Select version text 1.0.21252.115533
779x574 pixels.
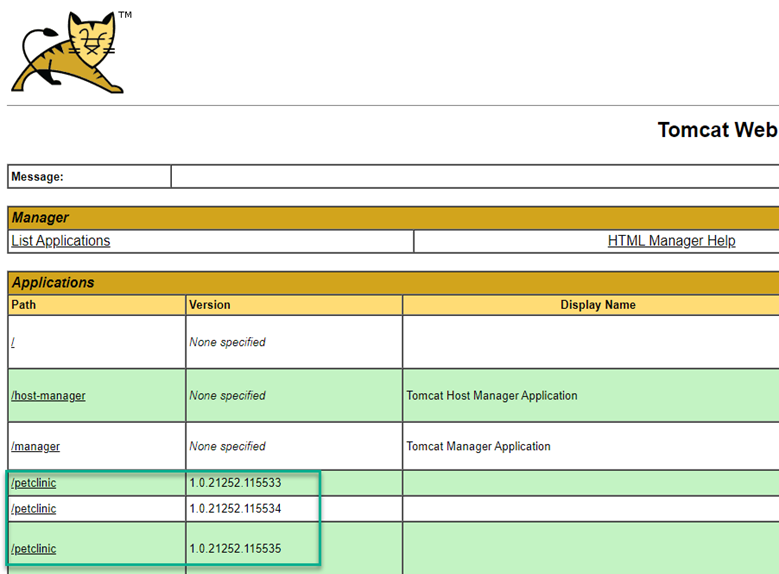[x=235, y=483]
